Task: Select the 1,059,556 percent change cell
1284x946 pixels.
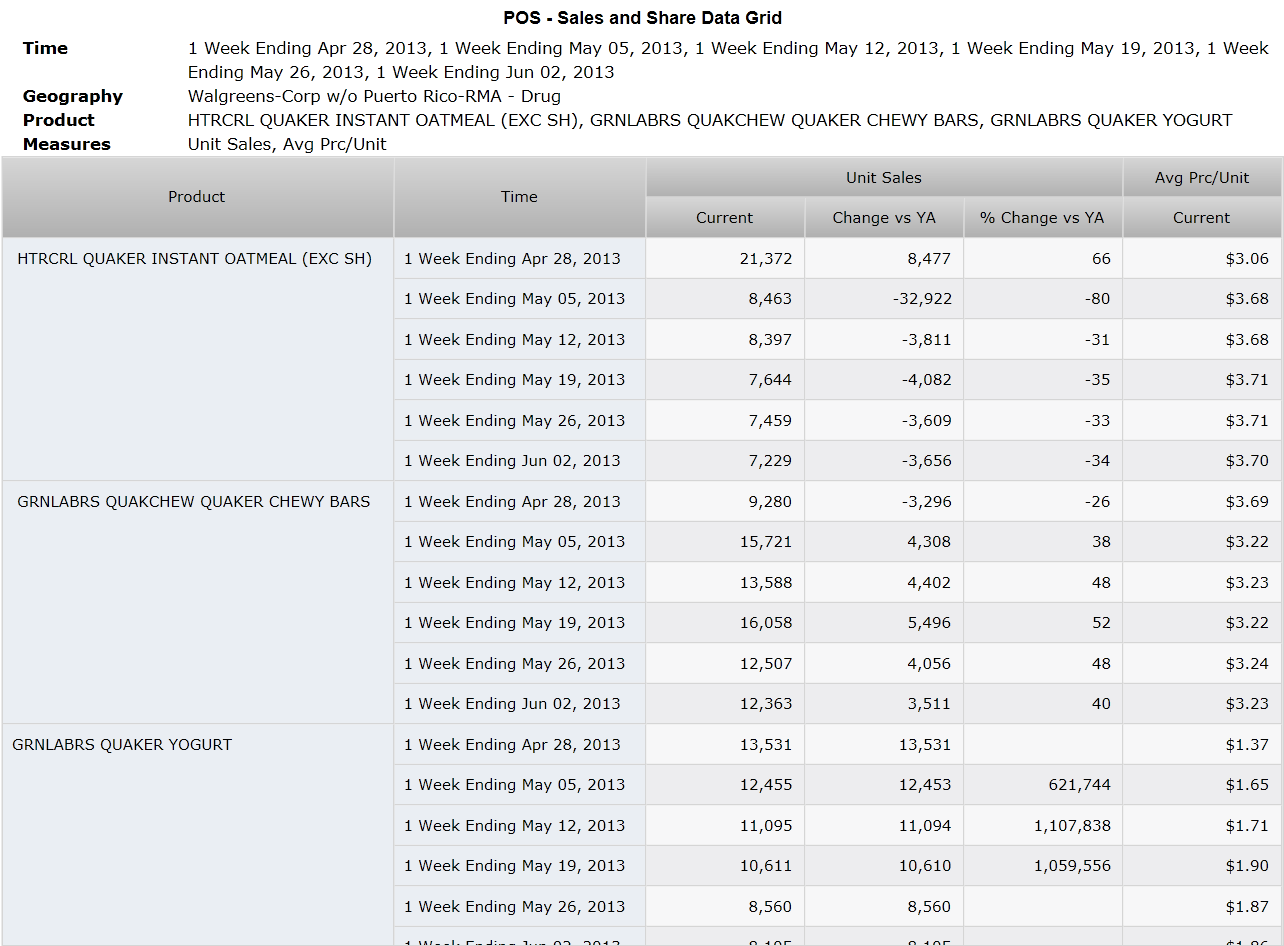Action: coord(1043,866)
